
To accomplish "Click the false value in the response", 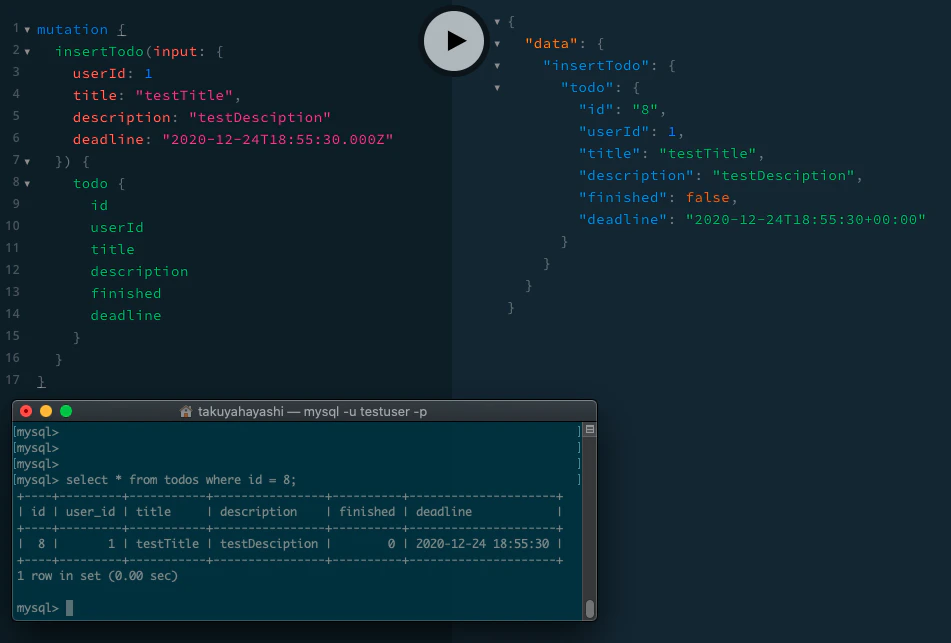I will tap(708, 198).
